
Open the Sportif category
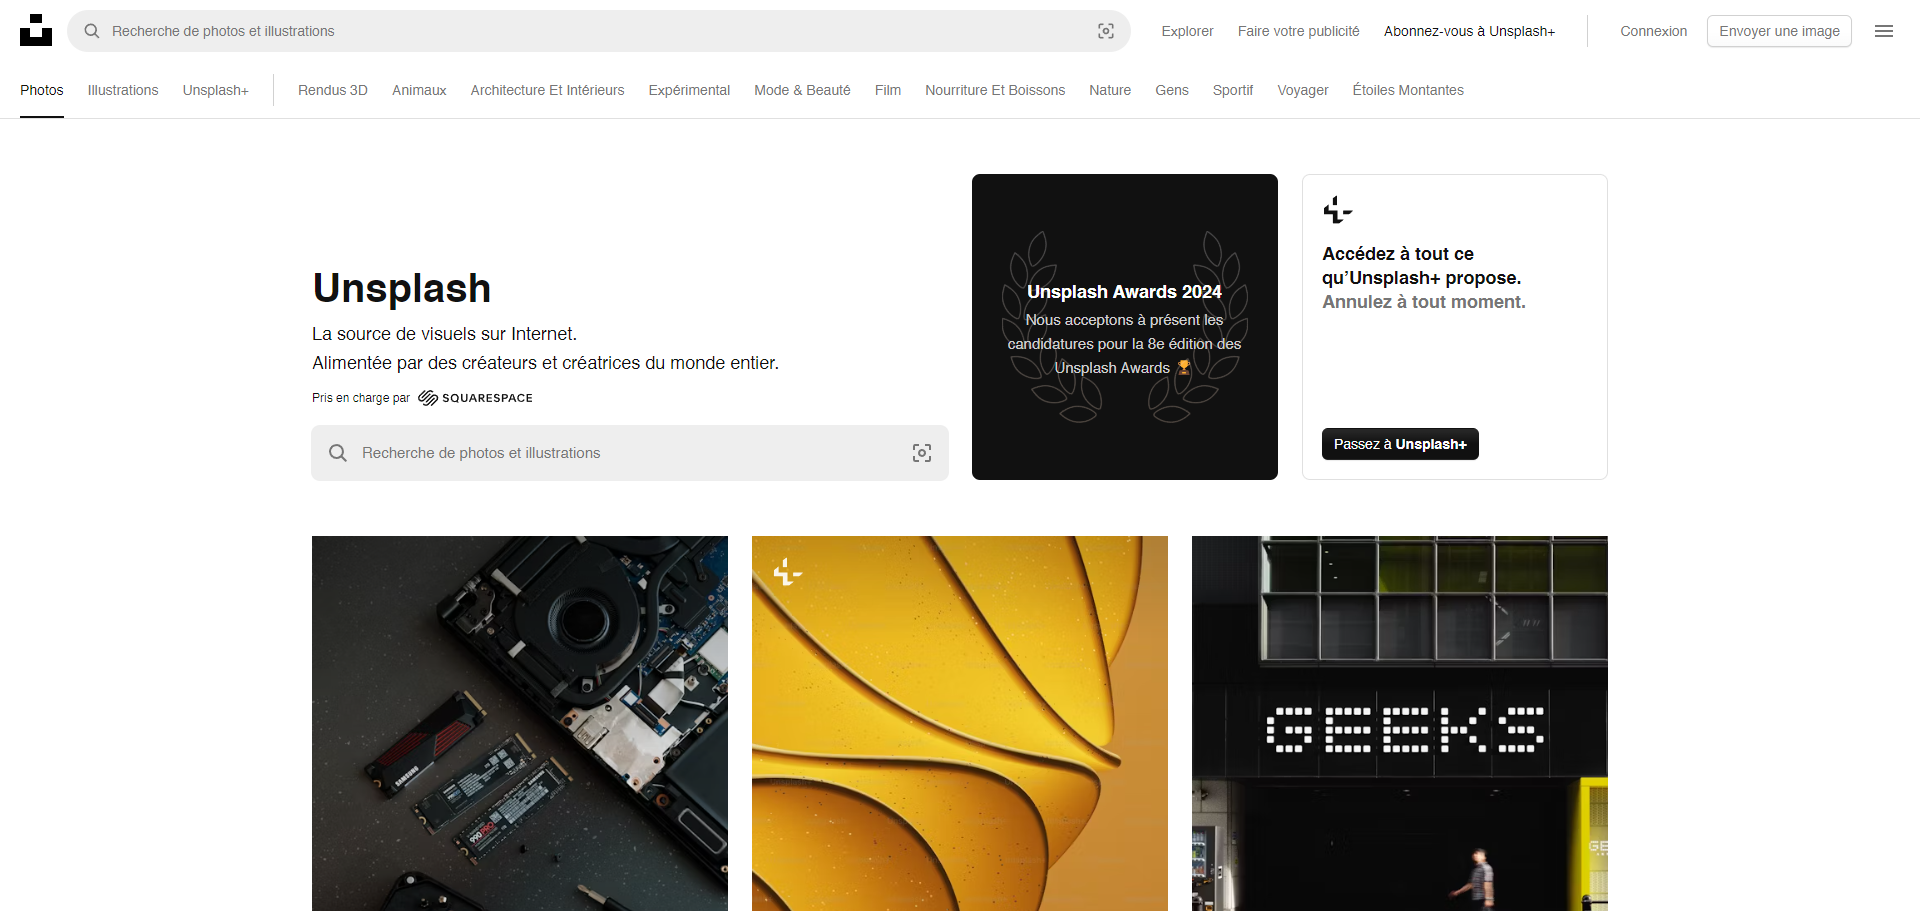click(1233, 90)
